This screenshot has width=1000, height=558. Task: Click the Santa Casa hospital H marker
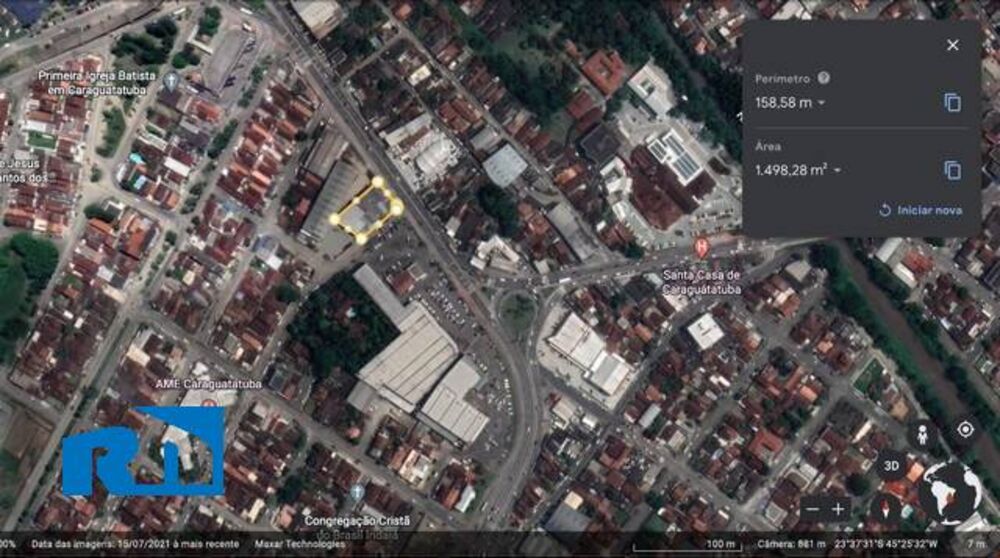pos(702,247)
